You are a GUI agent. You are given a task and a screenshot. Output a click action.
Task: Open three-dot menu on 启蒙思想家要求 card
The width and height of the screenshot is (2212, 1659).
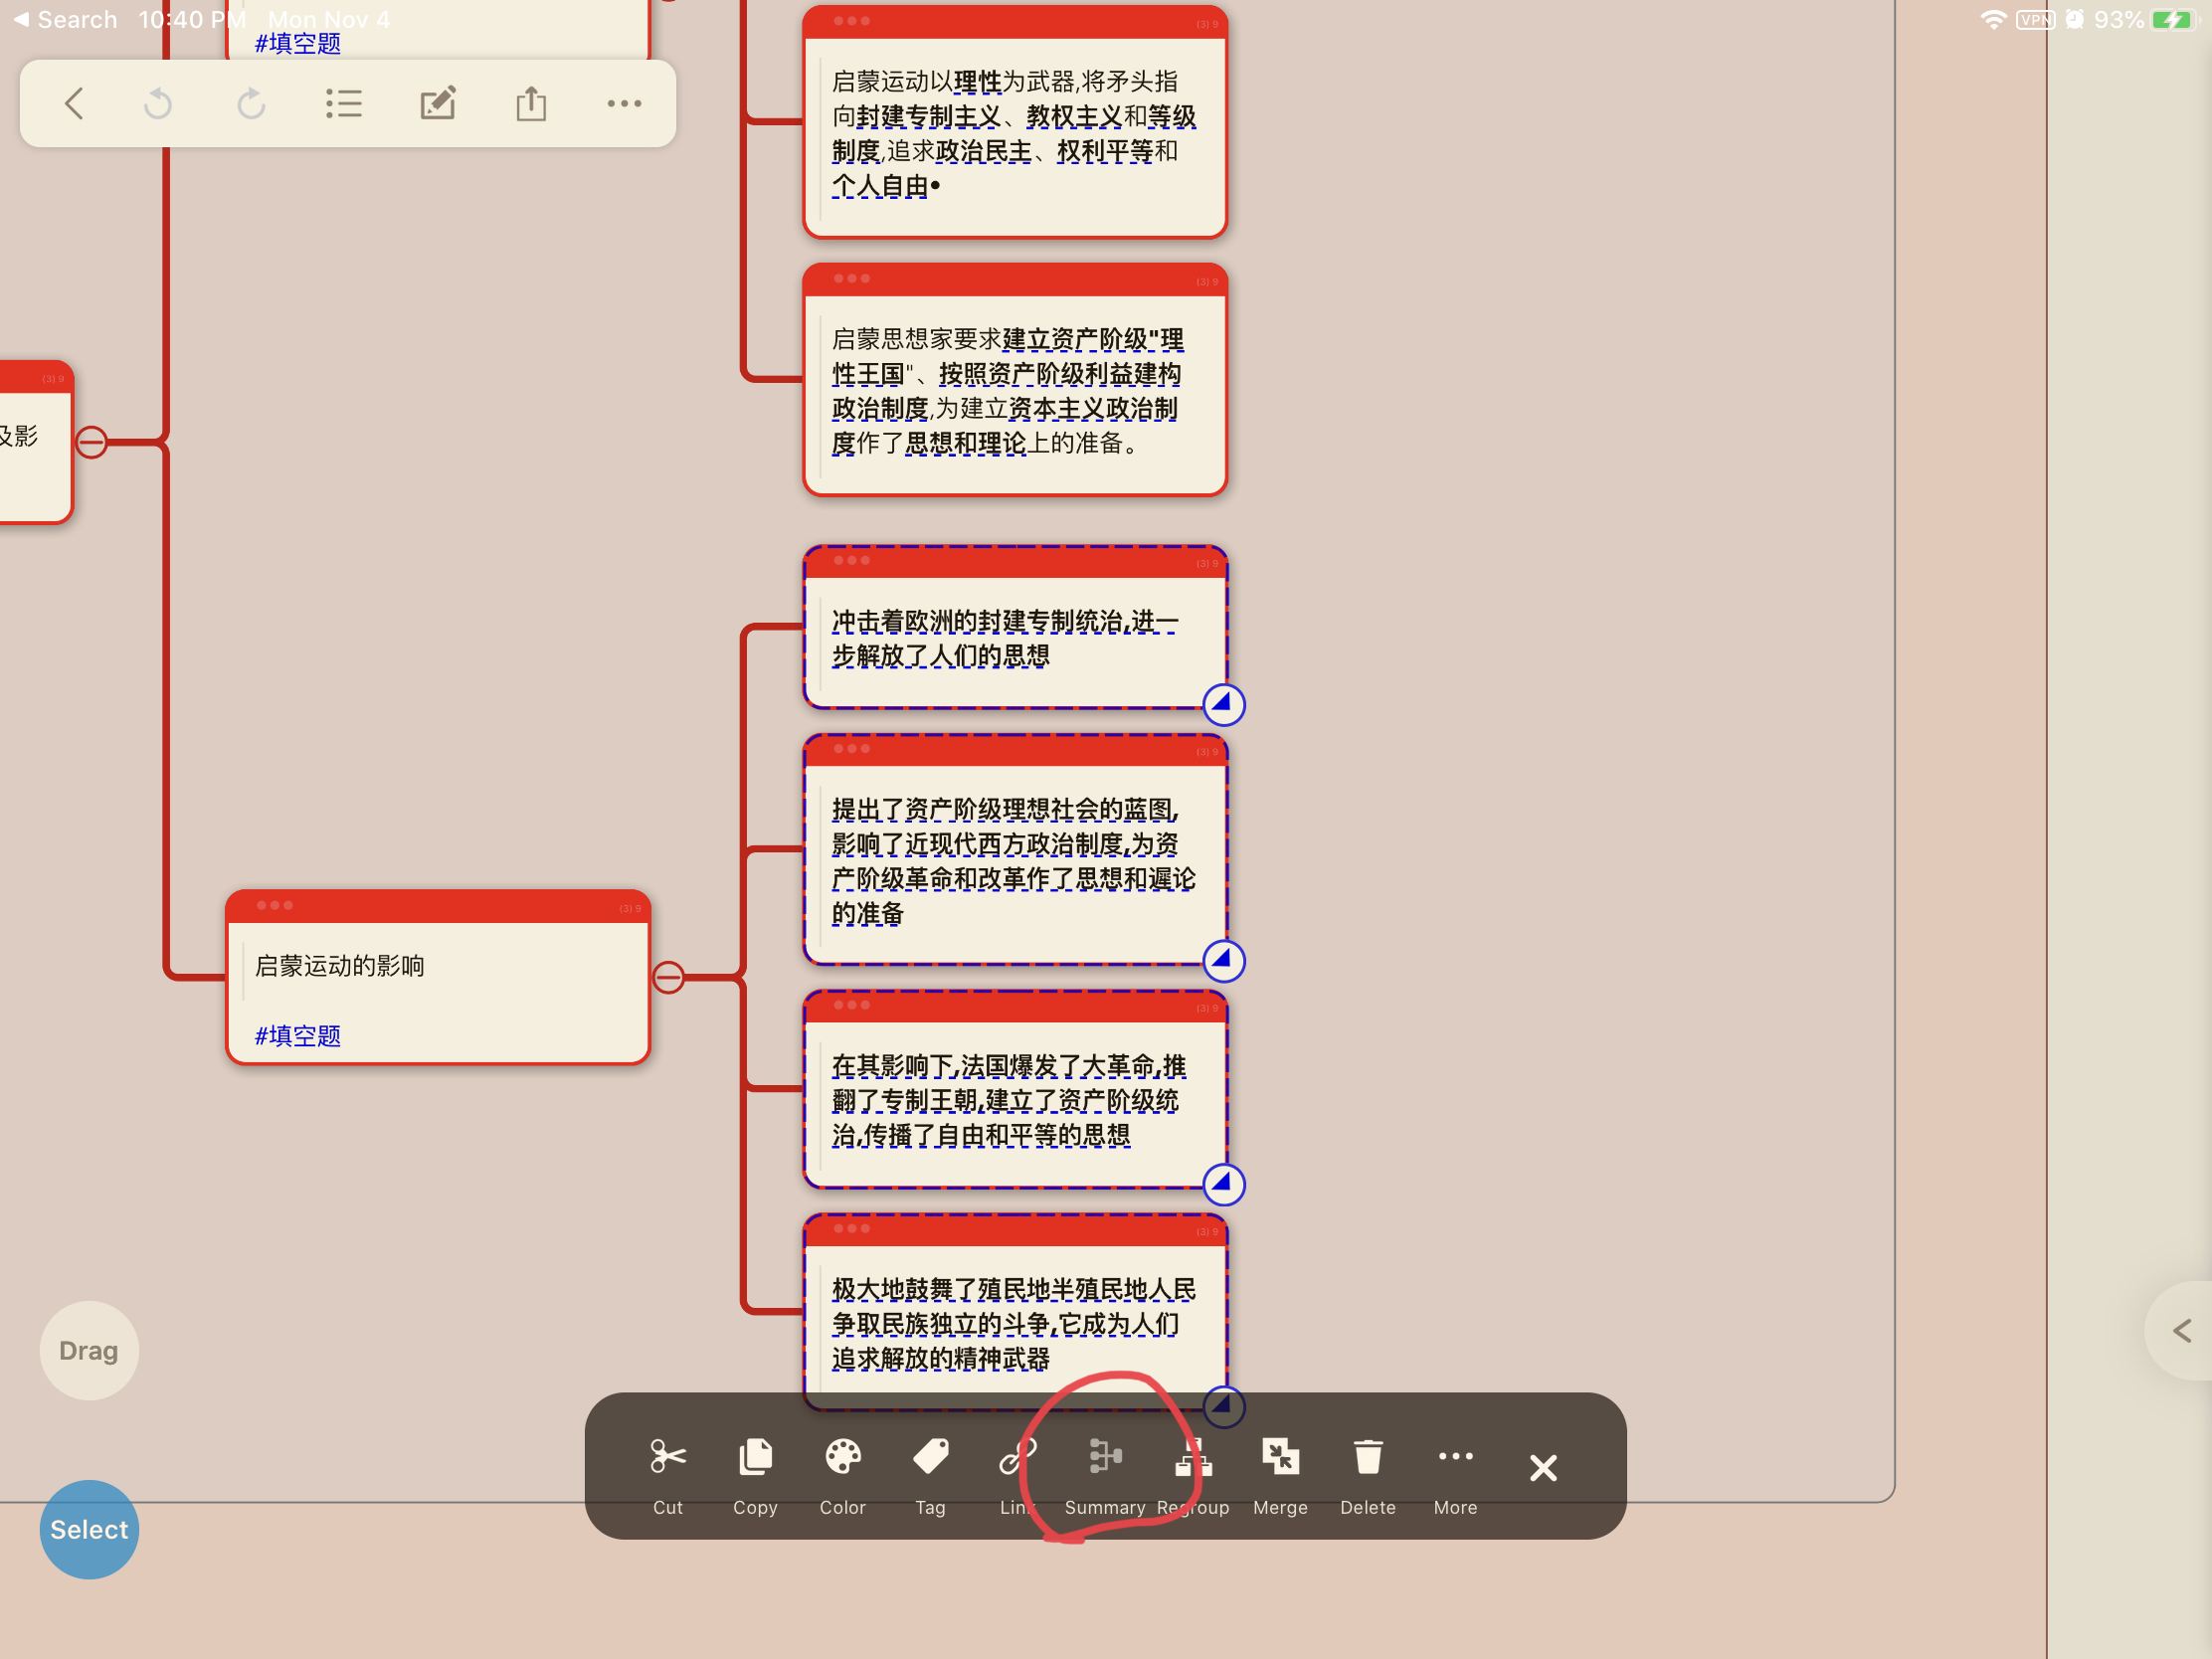point(851,279)
